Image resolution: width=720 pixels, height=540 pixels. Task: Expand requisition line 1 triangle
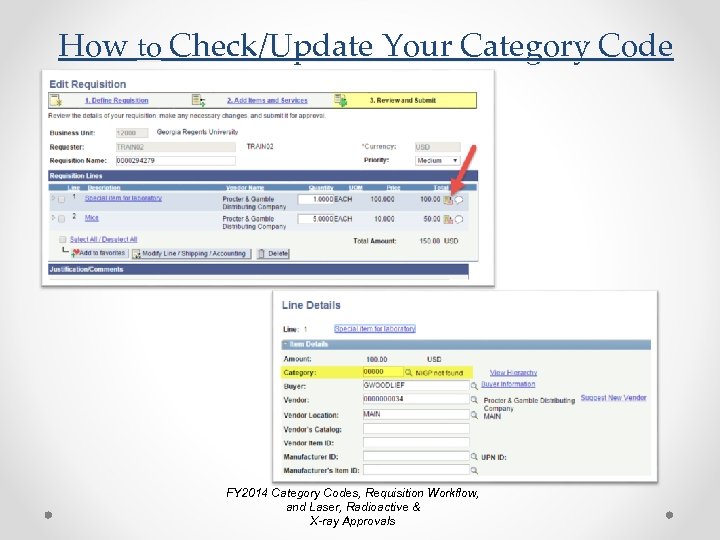click(53, 198)
